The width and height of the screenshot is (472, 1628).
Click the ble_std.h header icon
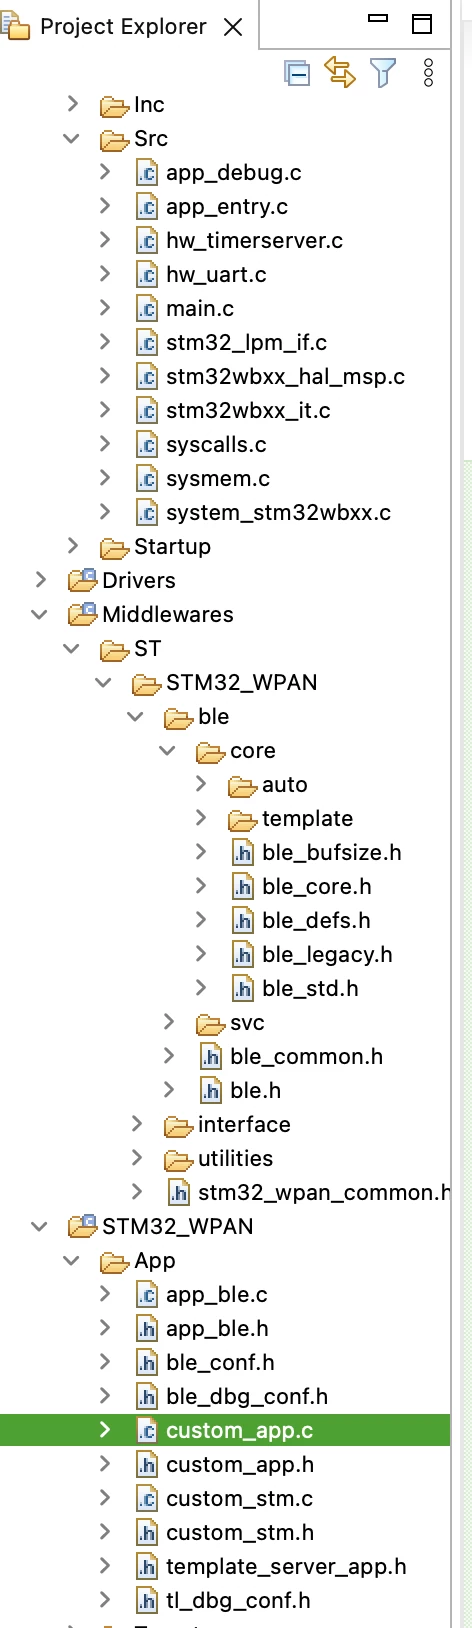243,989
